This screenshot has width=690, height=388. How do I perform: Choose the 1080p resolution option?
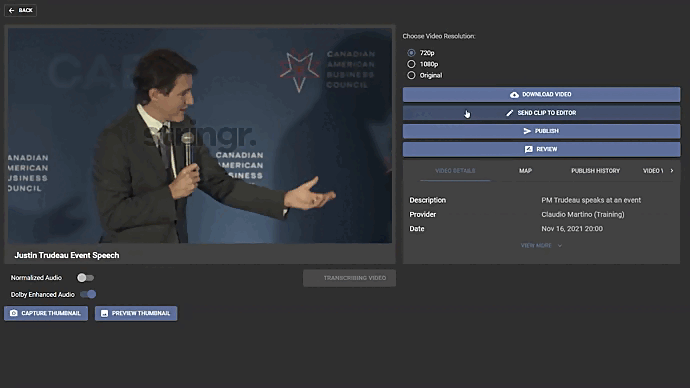tap(411, 64)
